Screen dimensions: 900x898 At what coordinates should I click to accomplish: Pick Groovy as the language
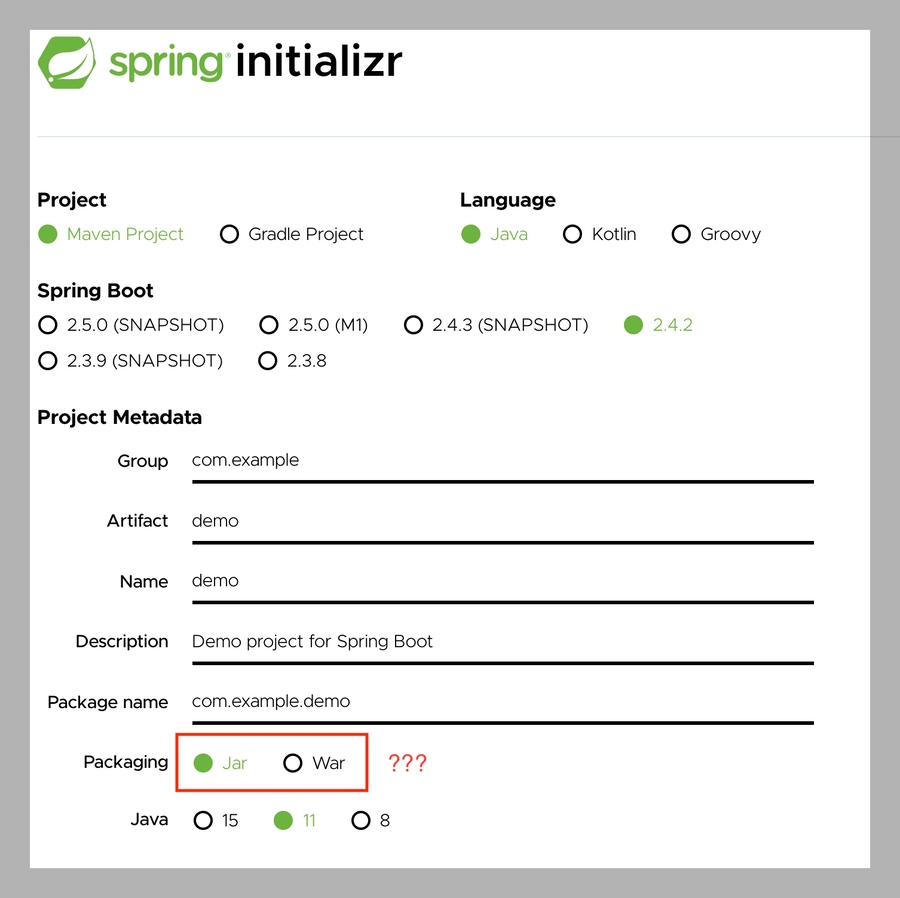(x=682, y=235)
